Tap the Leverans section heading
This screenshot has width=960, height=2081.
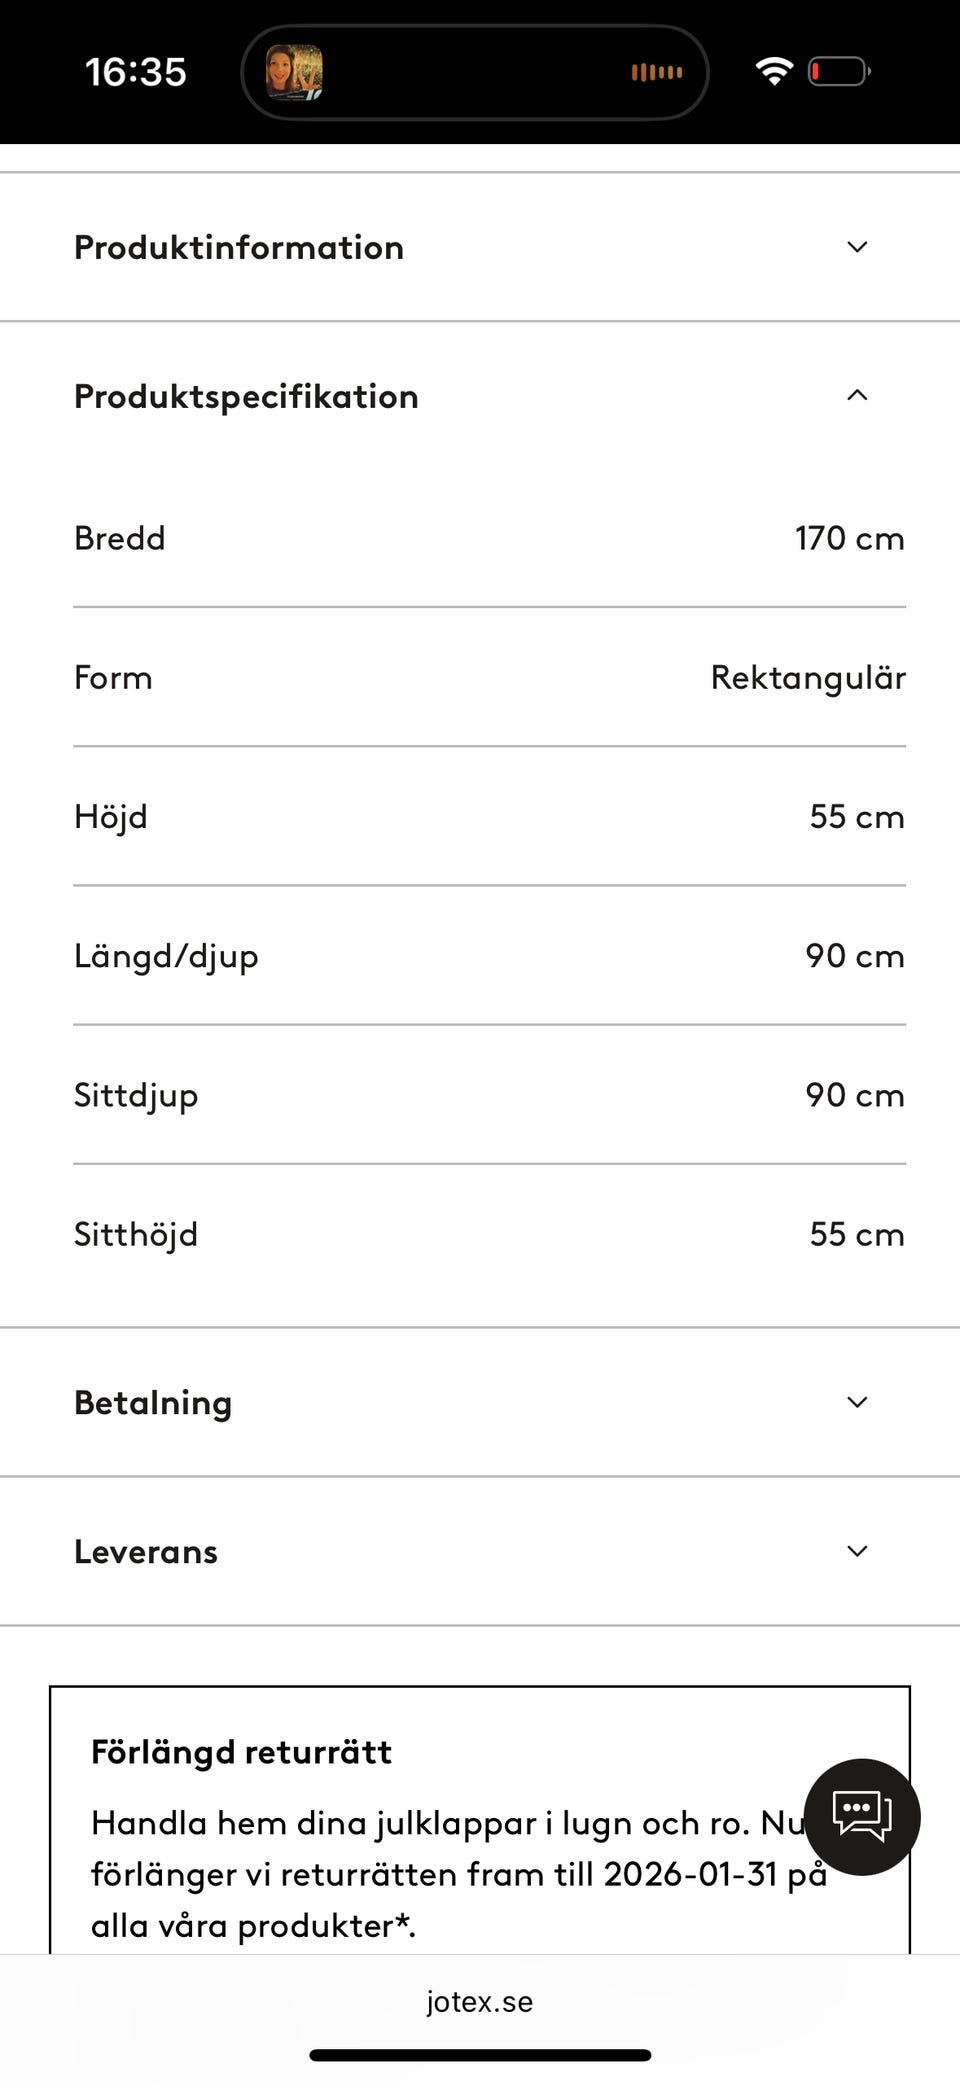pos(146,1552)
